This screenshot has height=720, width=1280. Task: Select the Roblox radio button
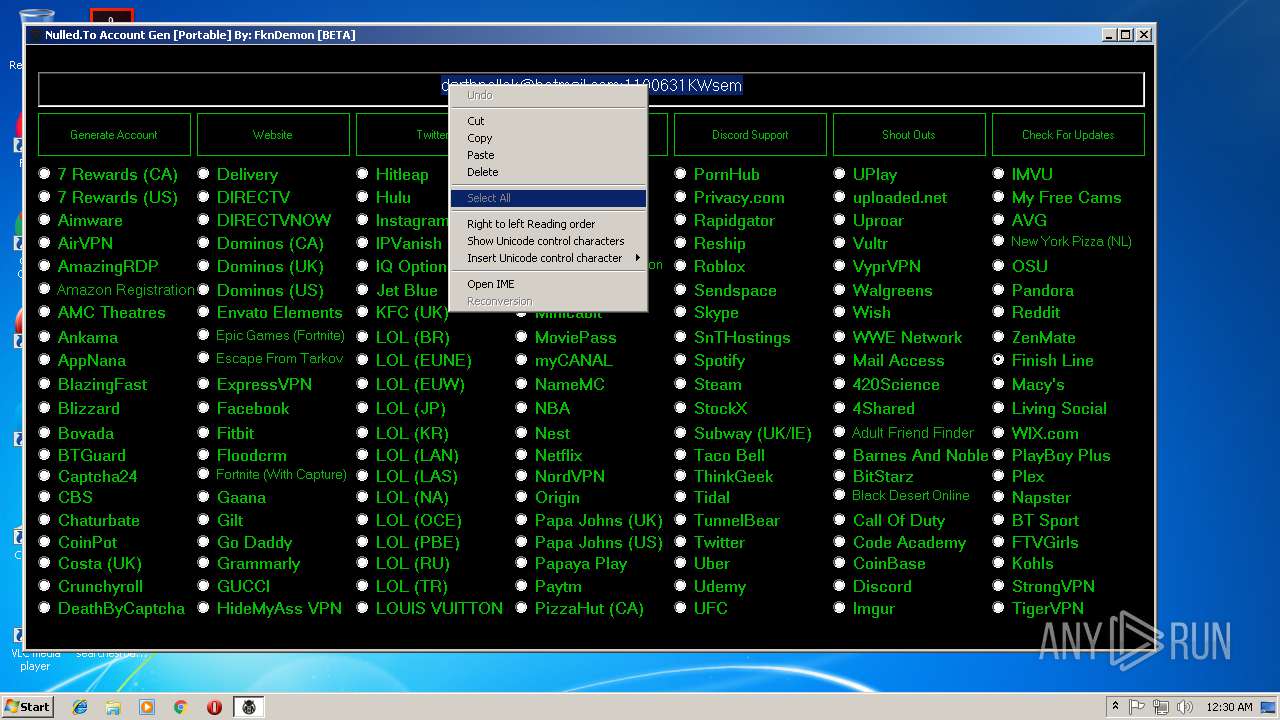pos(680,266)
